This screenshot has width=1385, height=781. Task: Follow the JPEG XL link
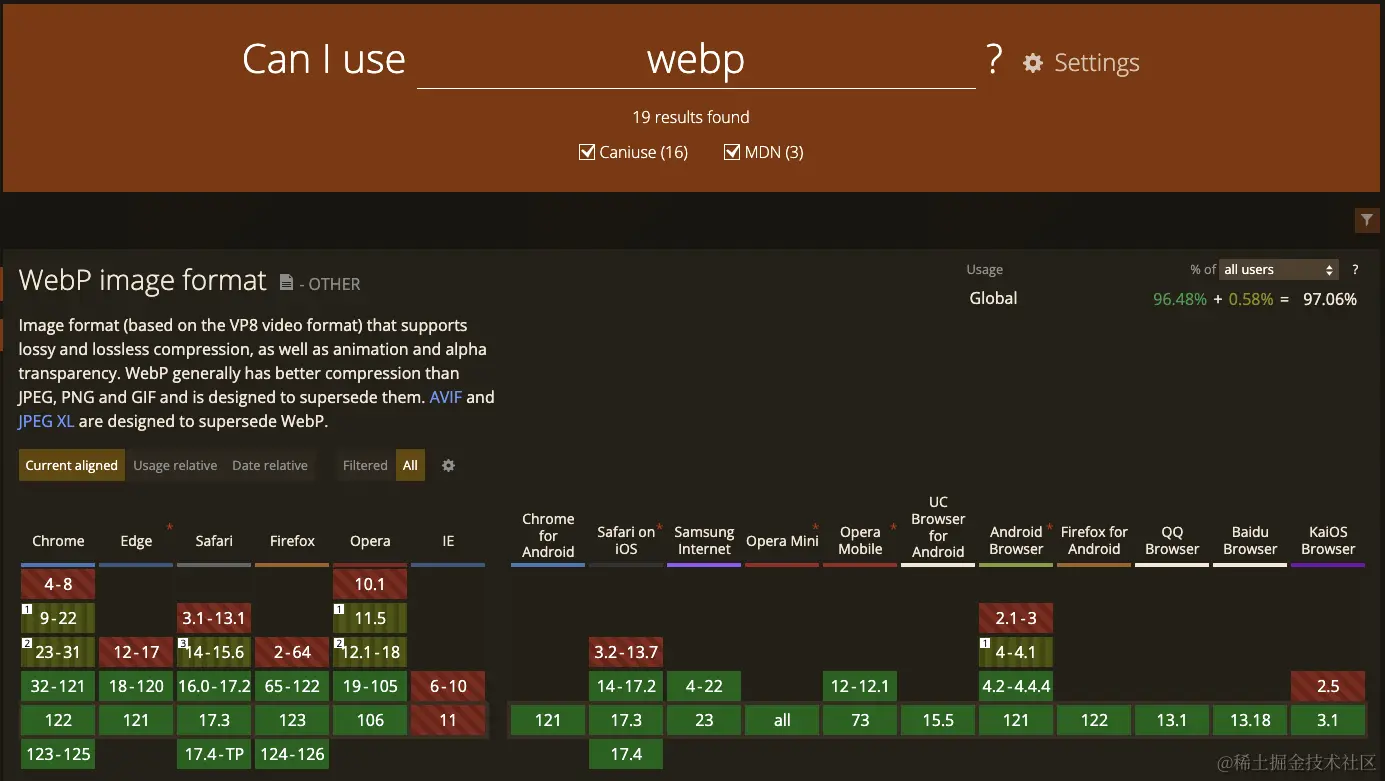point(46,421)
